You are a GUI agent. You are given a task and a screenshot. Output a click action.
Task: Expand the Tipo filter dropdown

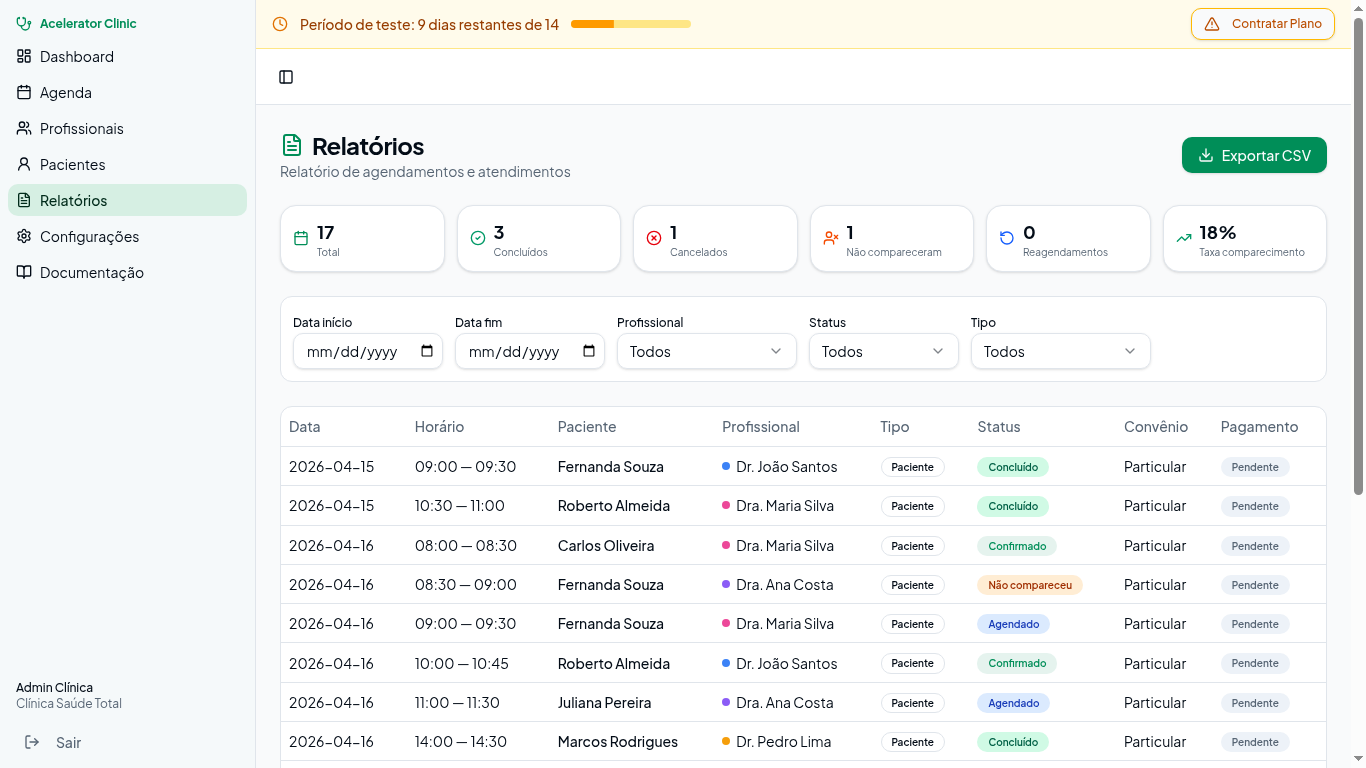tap(1060, 351)
